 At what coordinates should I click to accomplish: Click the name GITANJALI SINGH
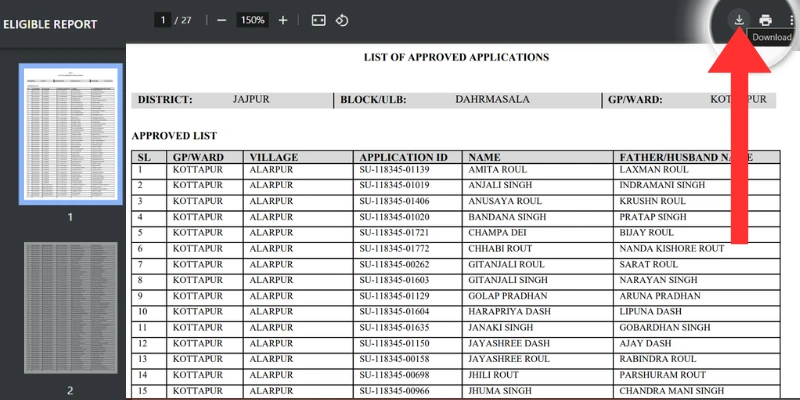pyautogui.click(x=508, y=280)
